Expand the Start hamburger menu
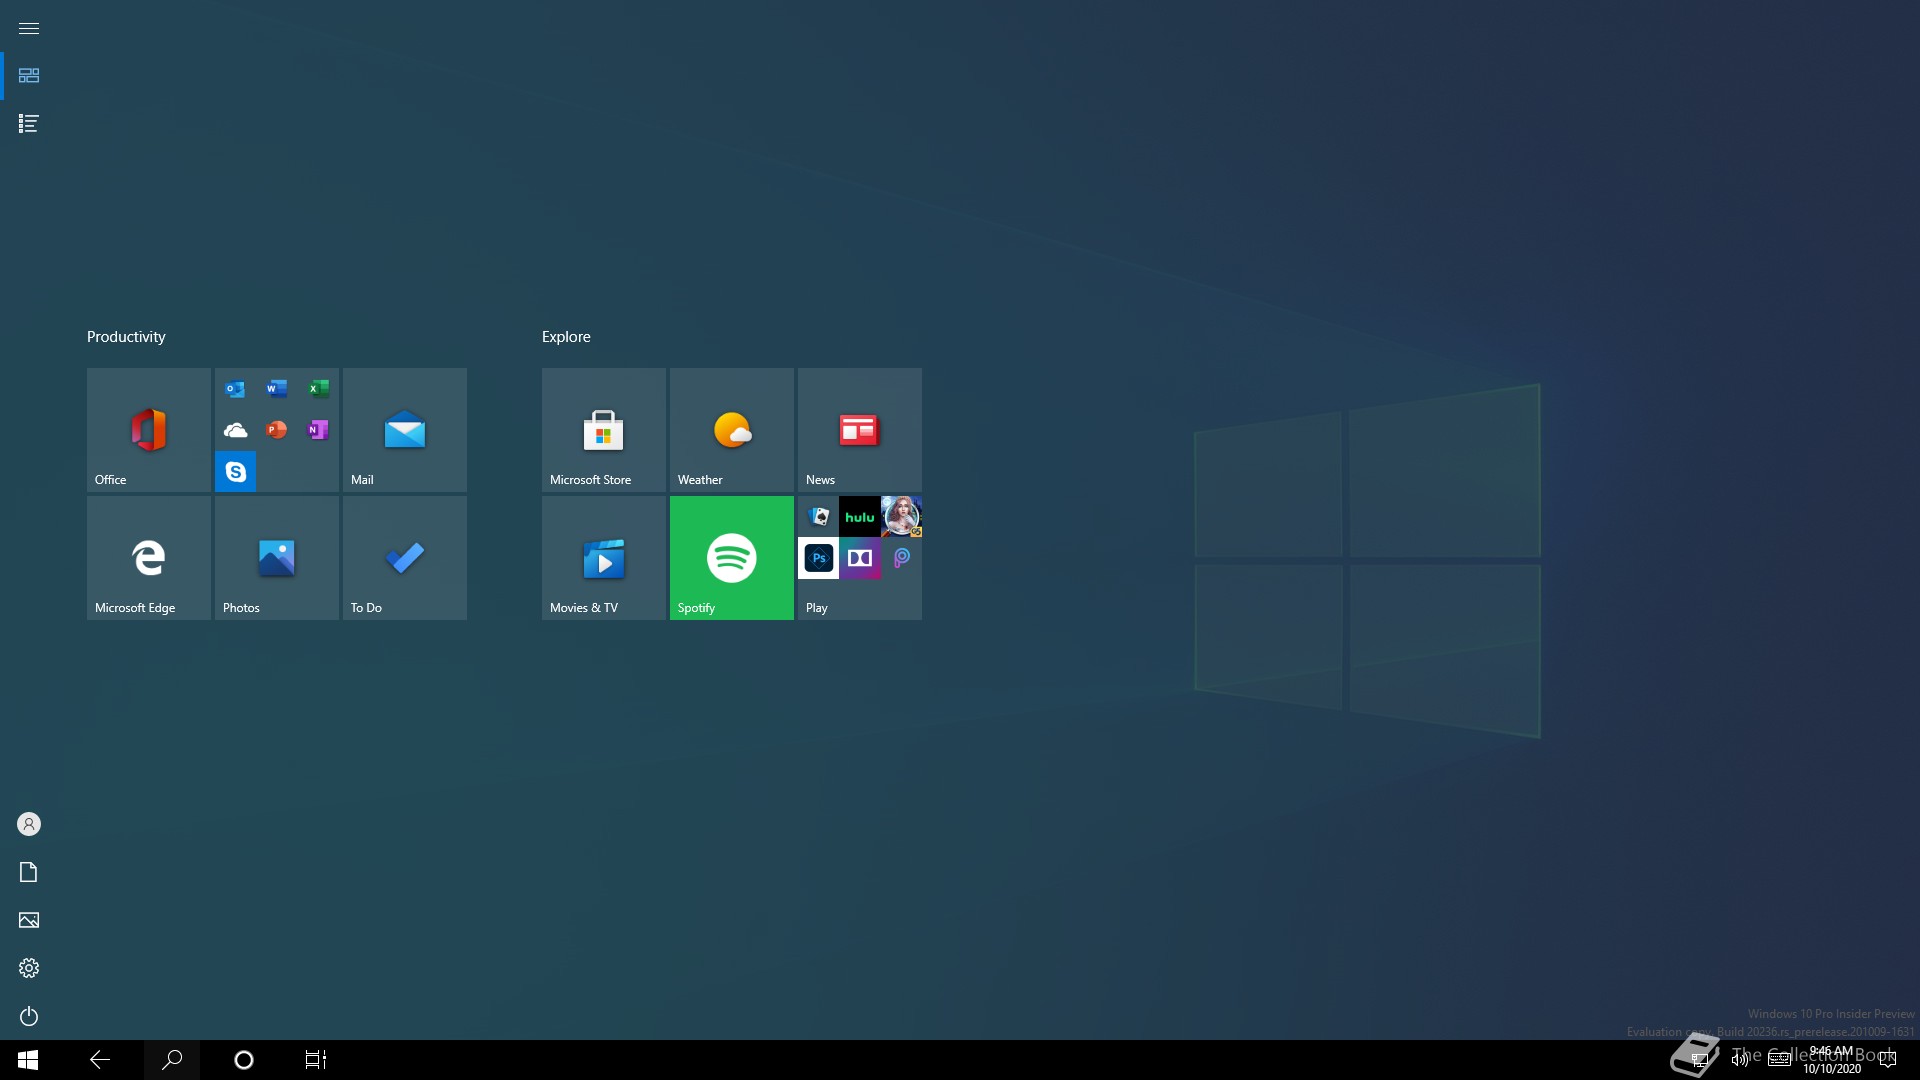Viewport: 1920px width, 1080px height. tap(29, 28)
